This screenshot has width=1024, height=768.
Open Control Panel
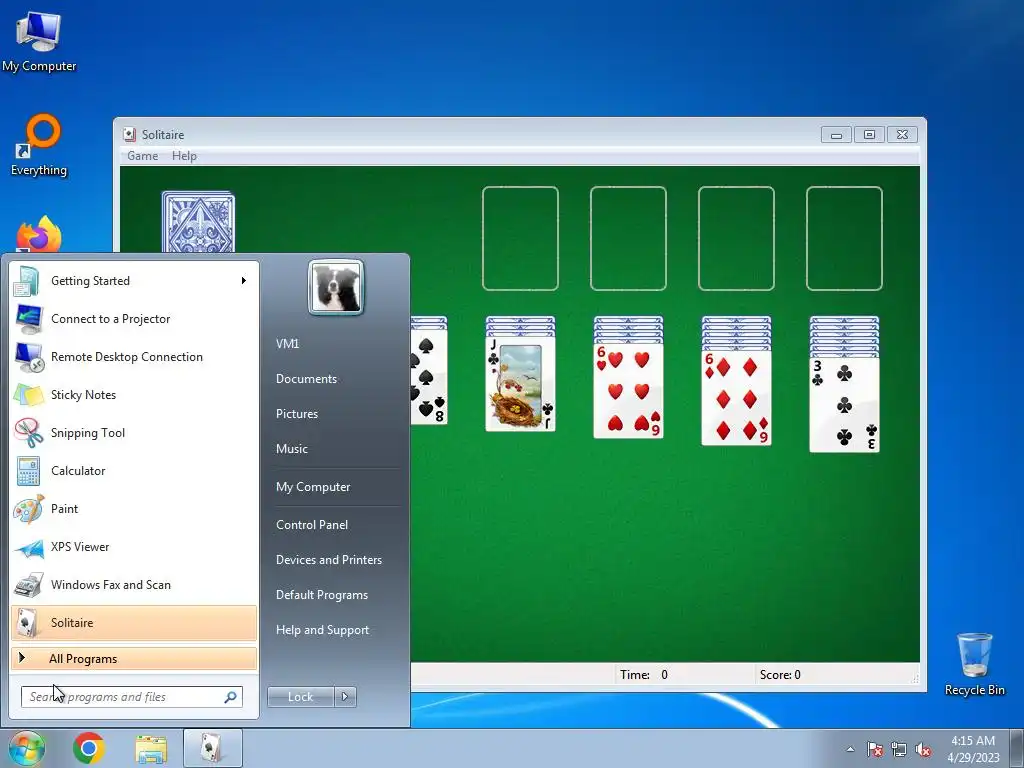coord(312,525)
